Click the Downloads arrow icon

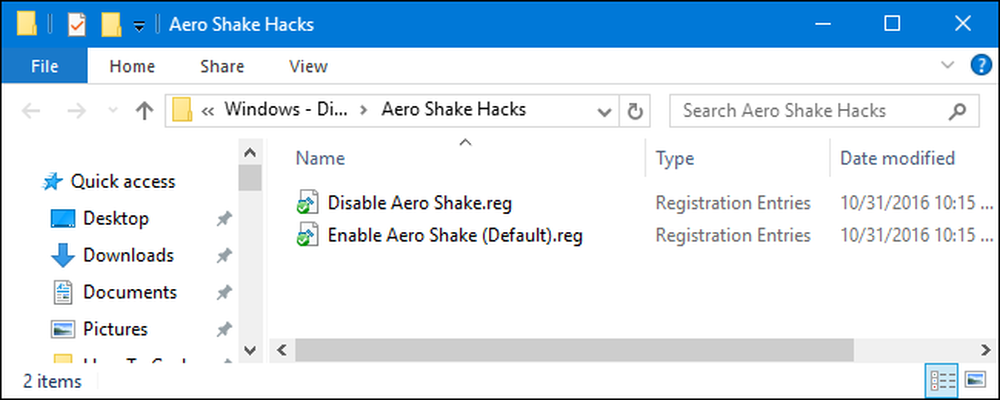(62, 256)
